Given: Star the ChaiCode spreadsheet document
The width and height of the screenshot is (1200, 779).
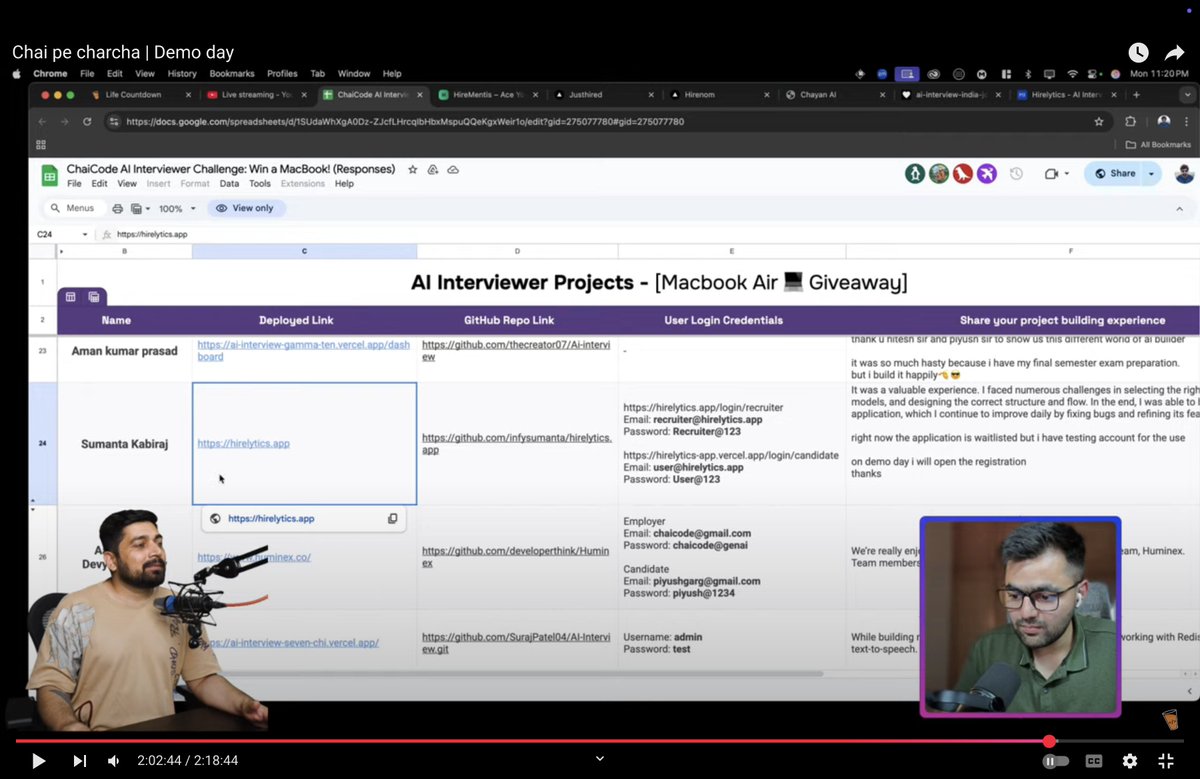Looking at the screenshot, I should click(x=413, y=170).
